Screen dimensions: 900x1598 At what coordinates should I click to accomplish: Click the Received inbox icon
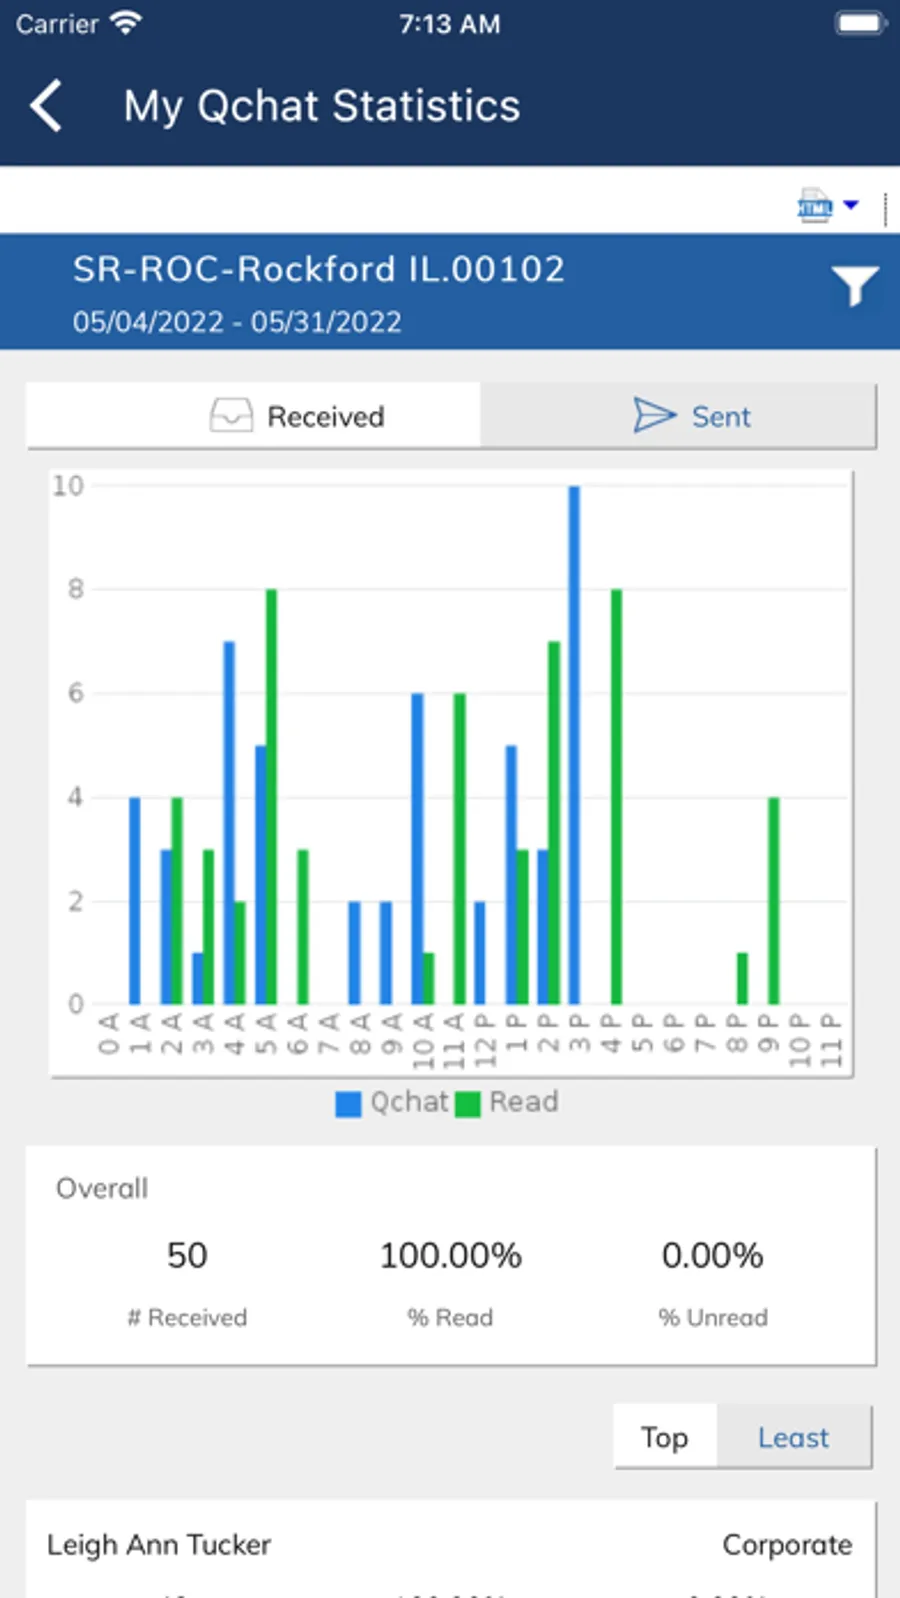click(231, 415)
